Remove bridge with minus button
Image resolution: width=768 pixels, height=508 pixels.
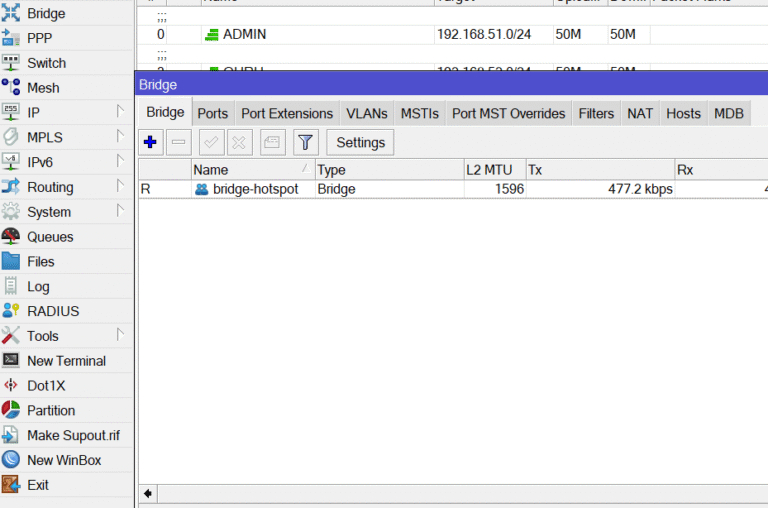pos(179,143)
